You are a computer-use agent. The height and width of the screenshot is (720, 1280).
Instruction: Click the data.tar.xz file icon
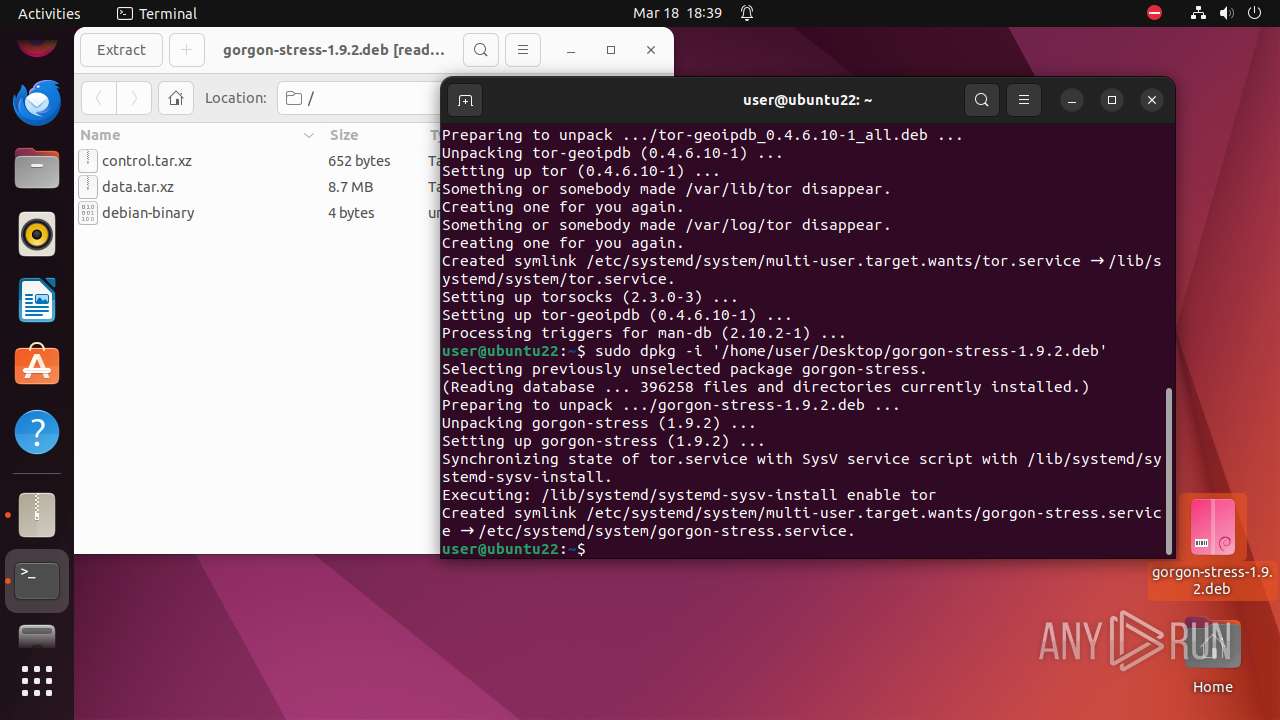click(x=88, y=187)
